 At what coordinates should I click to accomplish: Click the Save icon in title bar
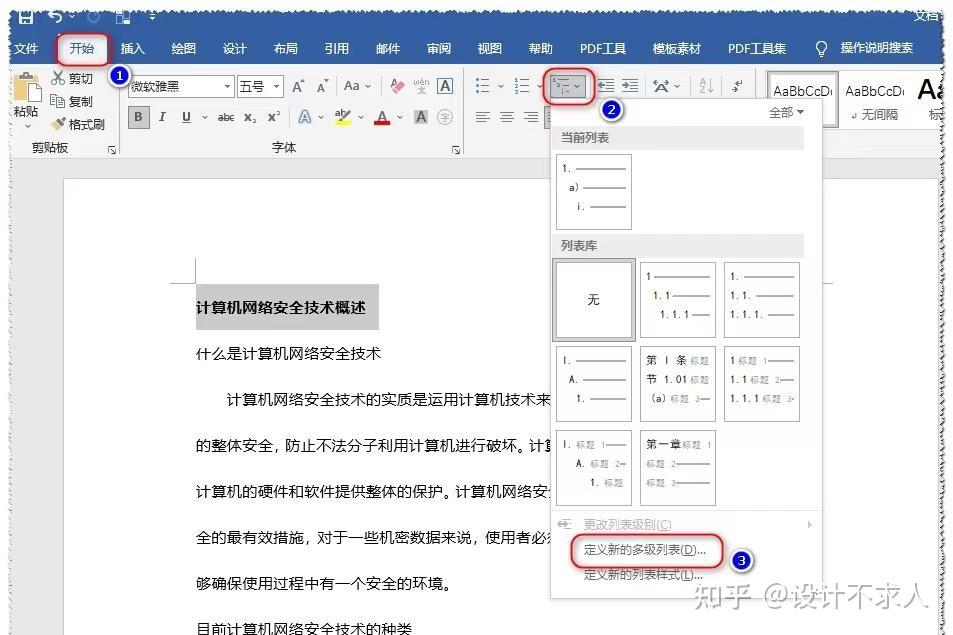(x=26, y=17)
